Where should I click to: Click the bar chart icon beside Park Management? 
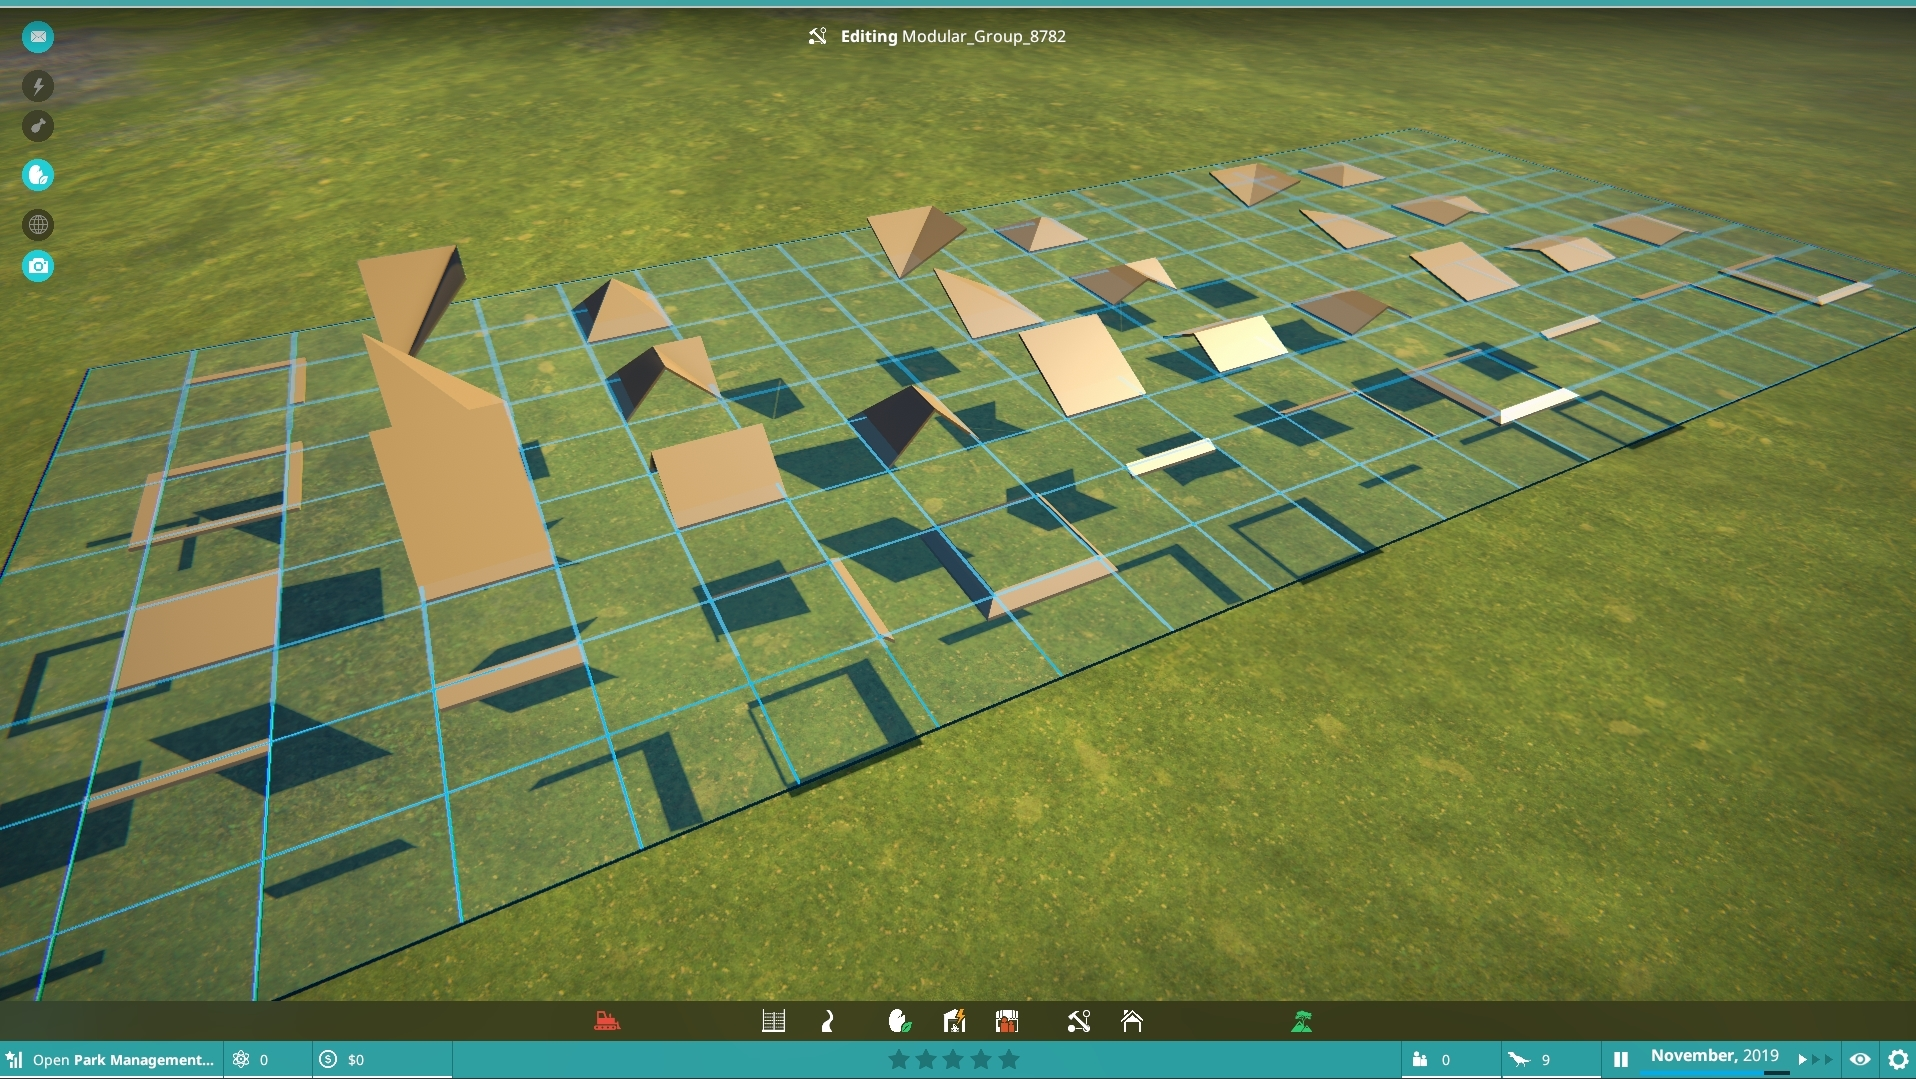tap(14, 1060)
